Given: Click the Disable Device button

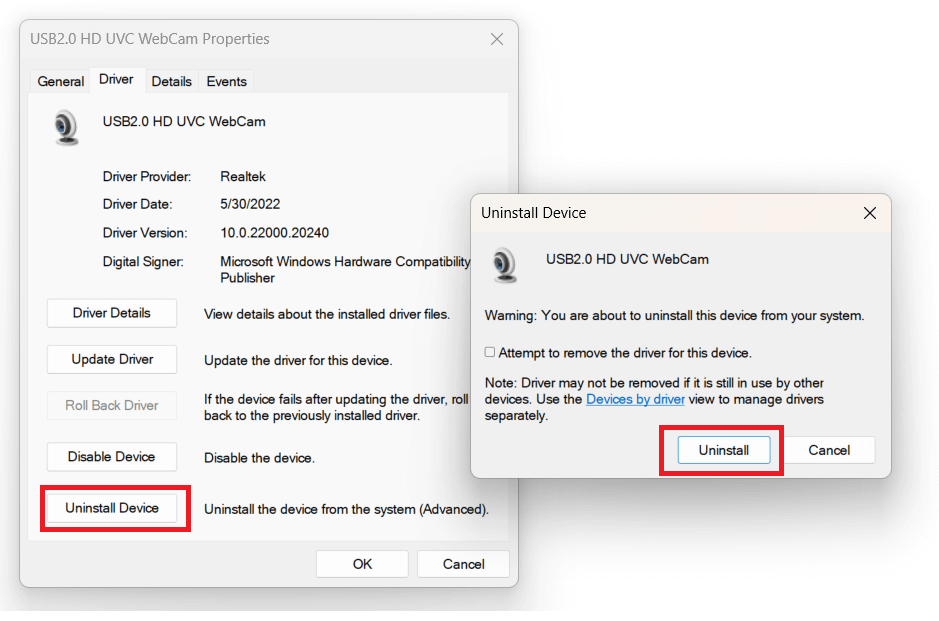Looking at the screenshot, I should 112,457.
